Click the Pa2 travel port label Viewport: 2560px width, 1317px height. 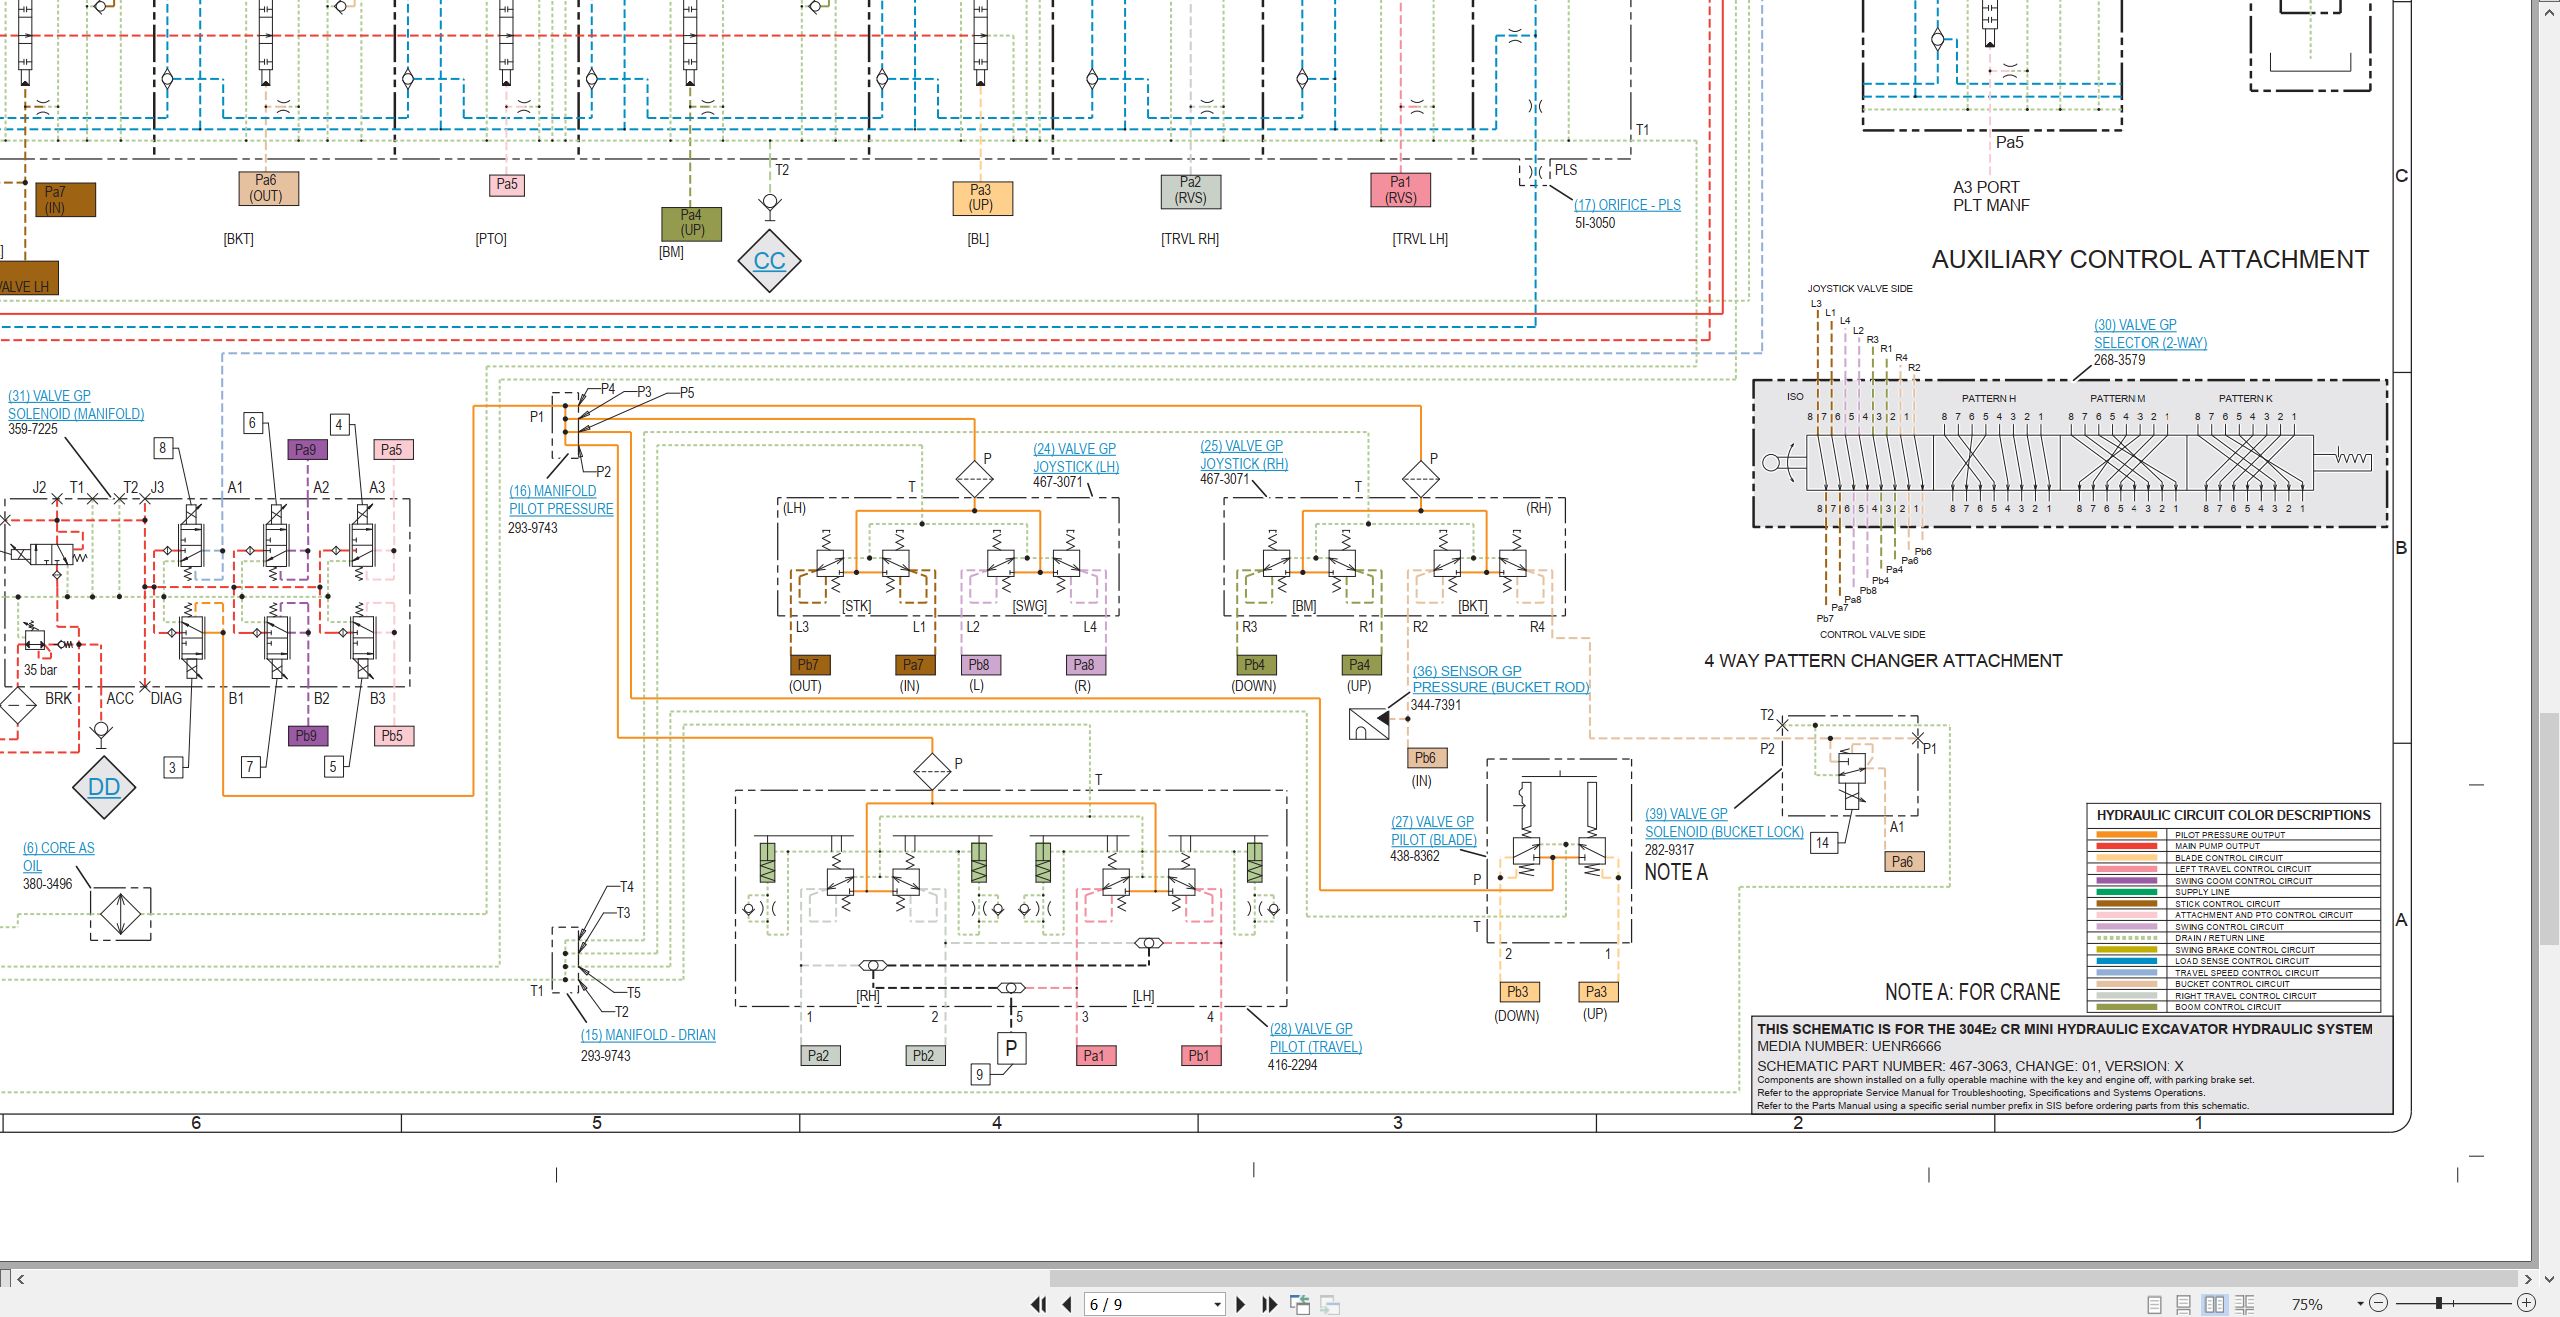[x=819, y=1056]
